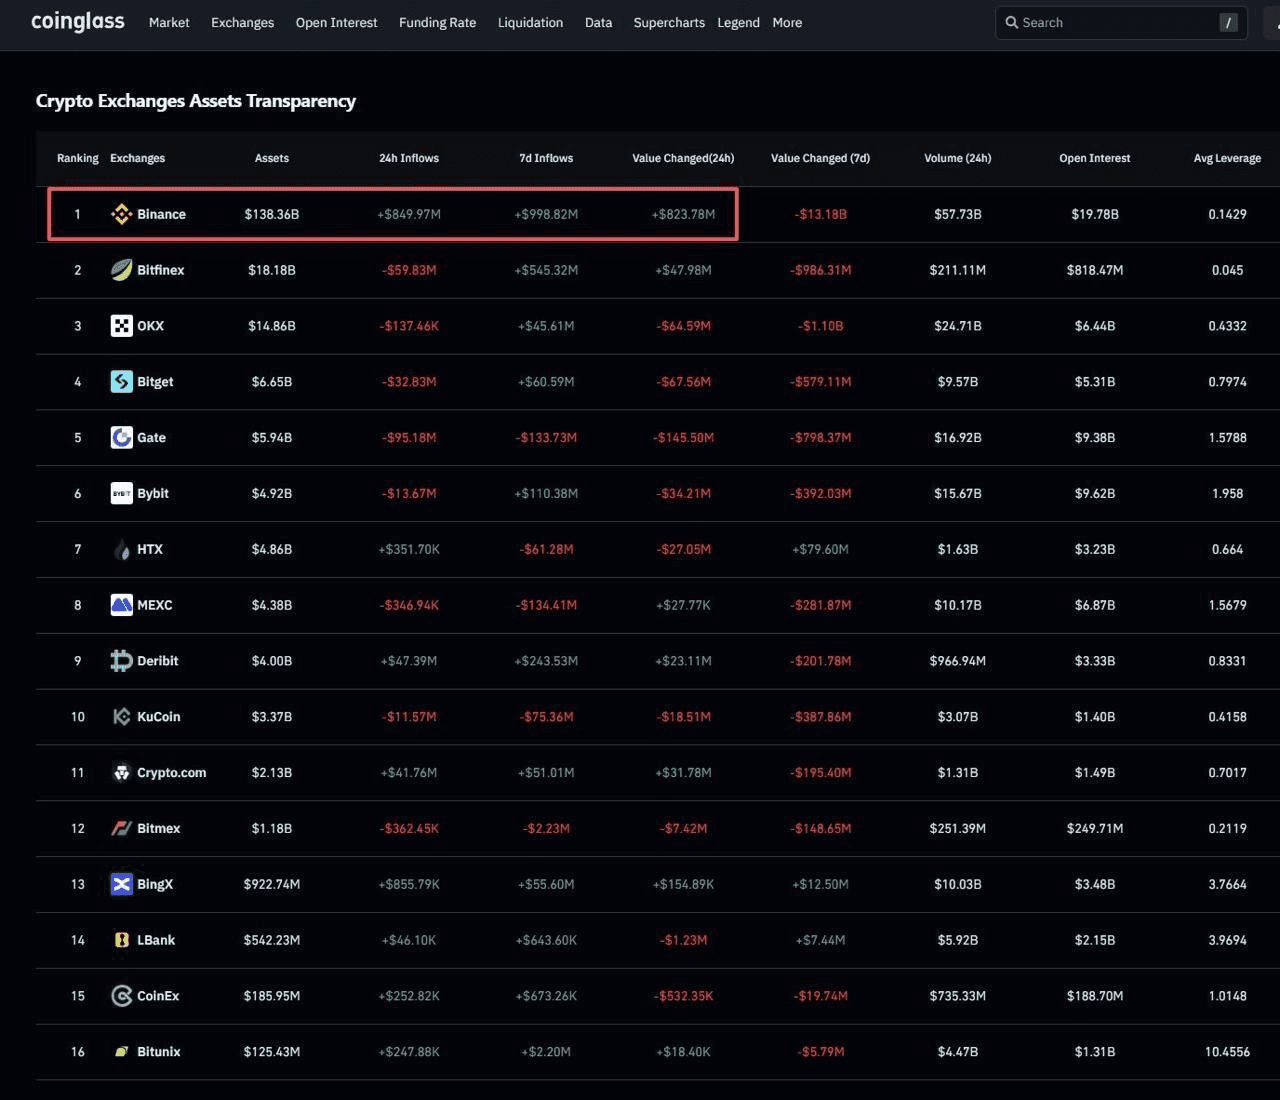1280x1100 pixels.
Task: Open the KuCoin exchange link
Action: (158, 717)
